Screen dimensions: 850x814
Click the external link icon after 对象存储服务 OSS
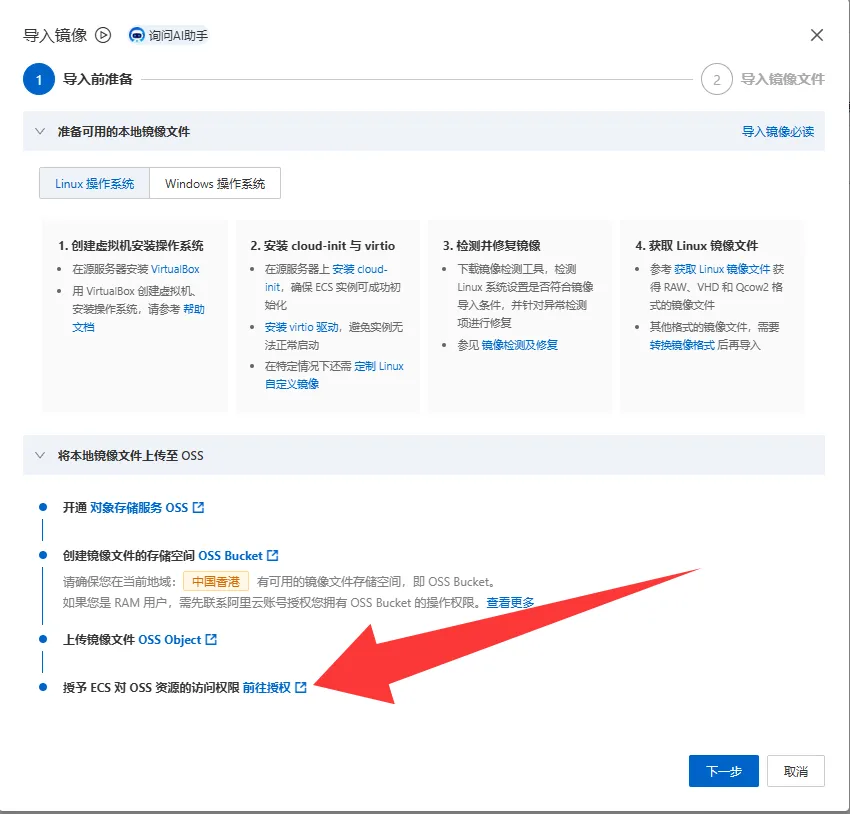click(x=198, y=508)
